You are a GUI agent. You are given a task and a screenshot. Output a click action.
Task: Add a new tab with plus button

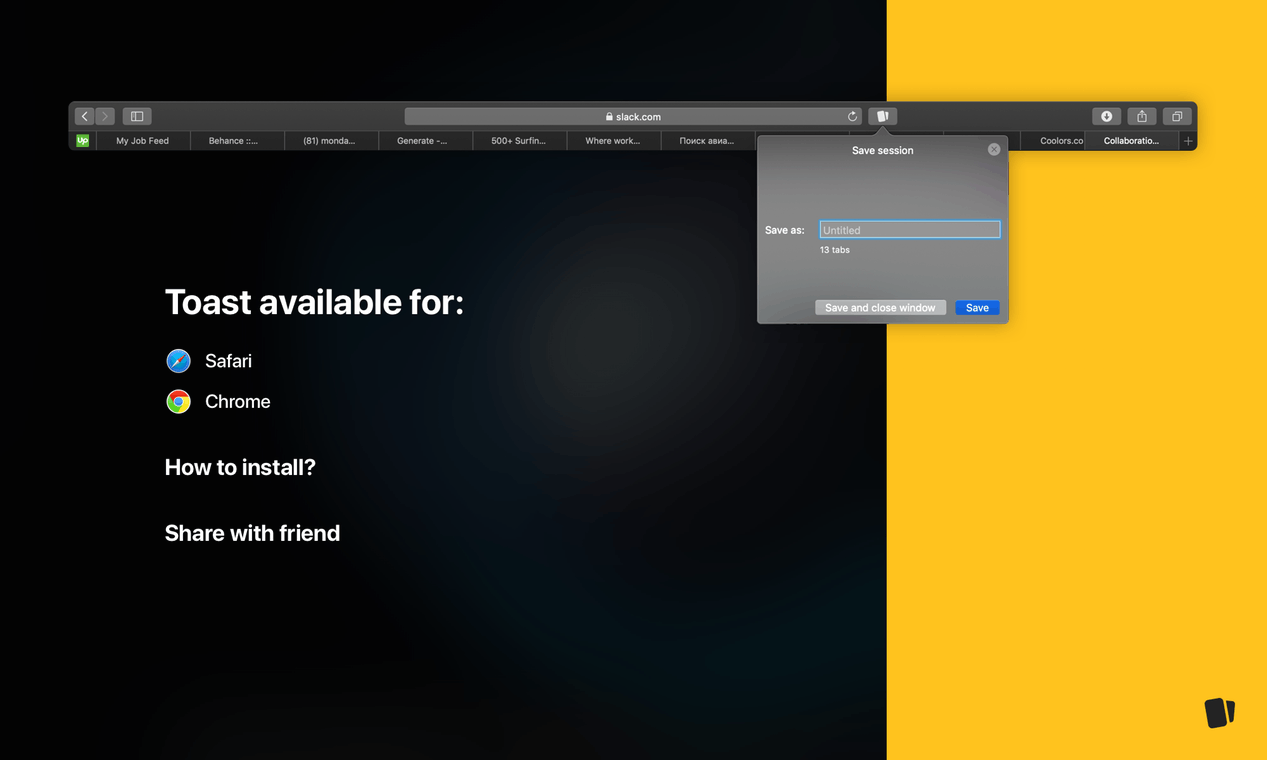1188,141
